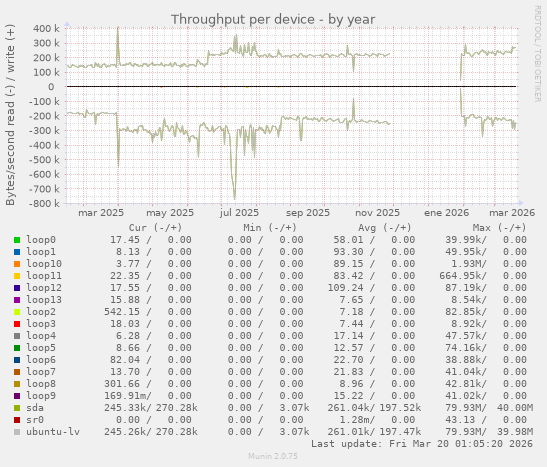Click the loop12 dark blue swatch
This screenshot has width=547, height=467.
click(x=17, y=288)
